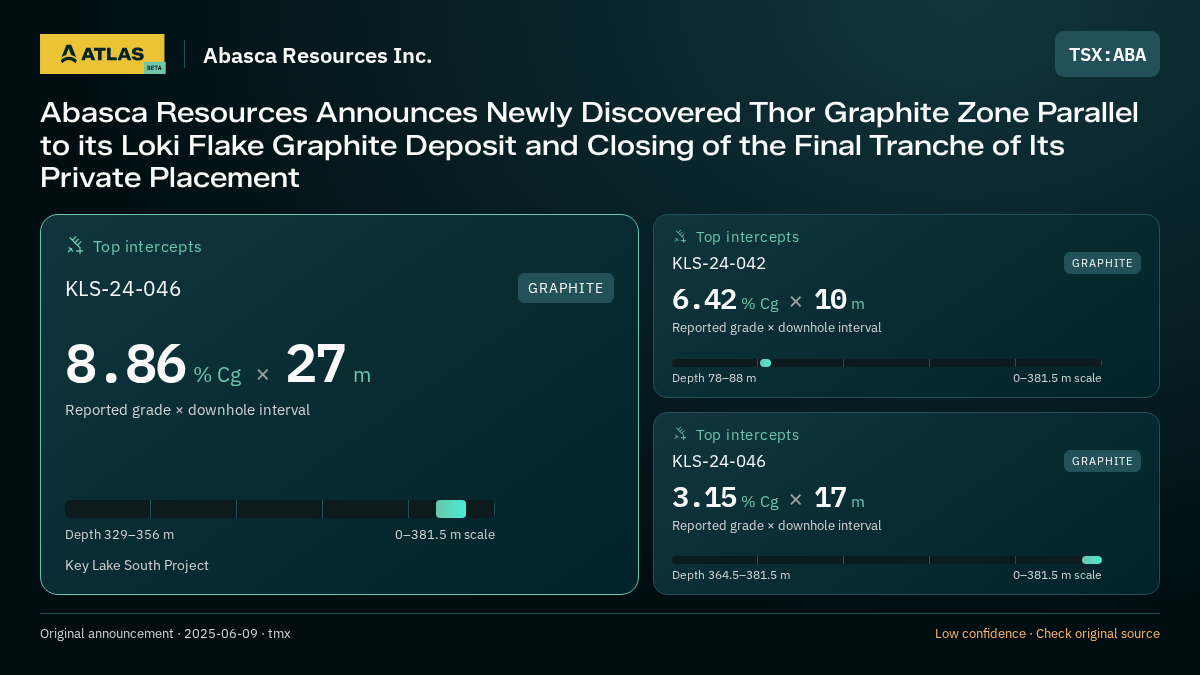Click the 8.86 grade value

[x=126, y=364]
